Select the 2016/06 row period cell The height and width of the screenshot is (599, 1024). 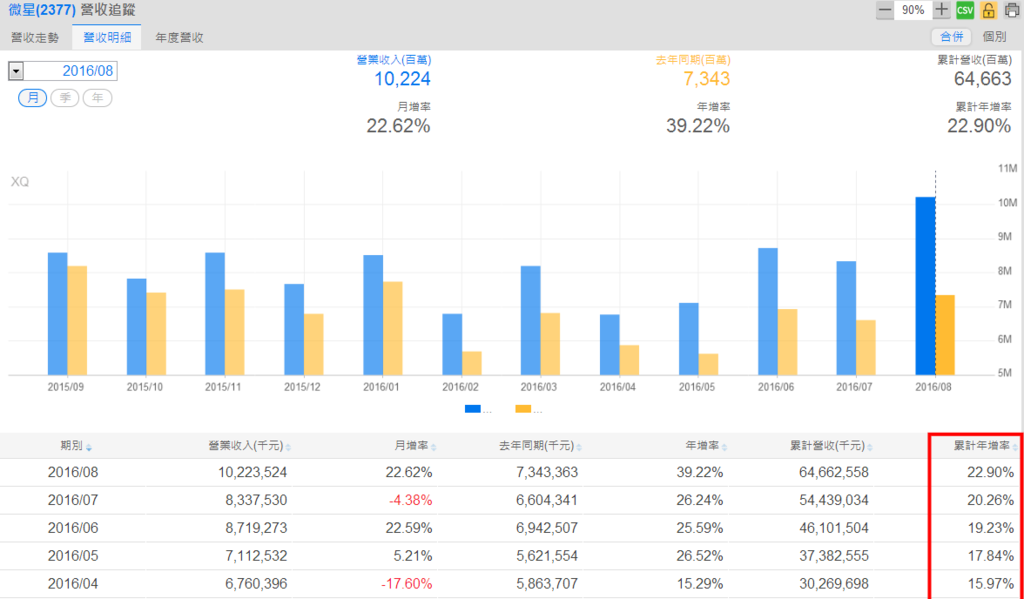[73, 528]
